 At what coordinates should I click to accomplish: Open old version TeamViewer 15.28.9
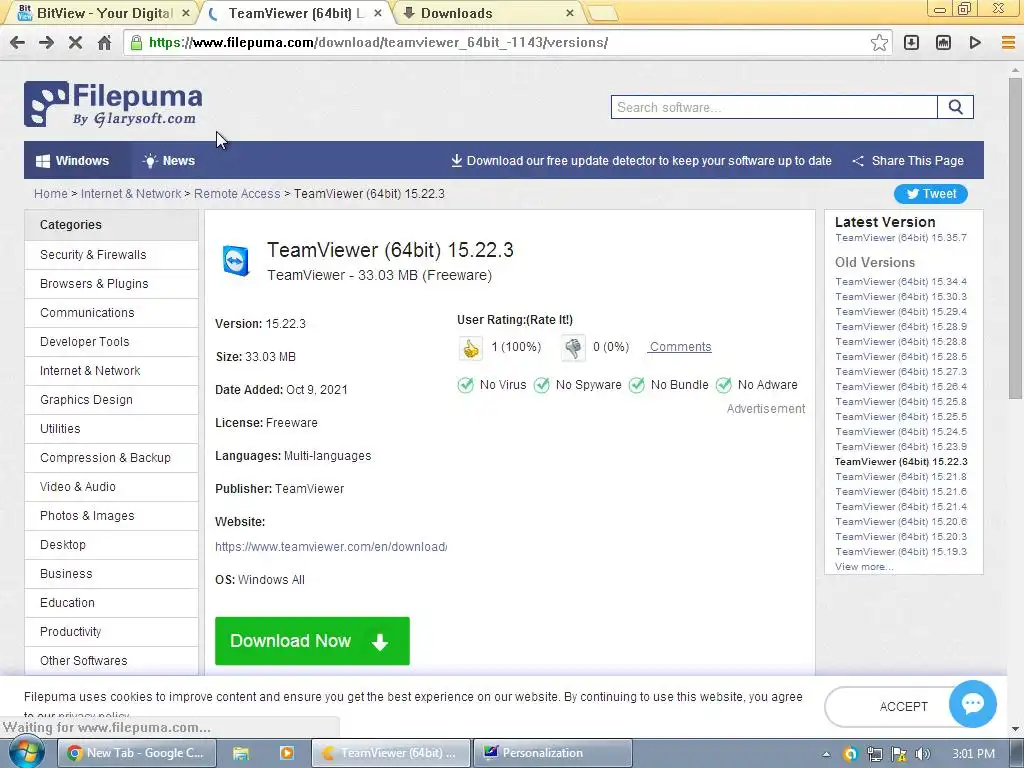901,327
